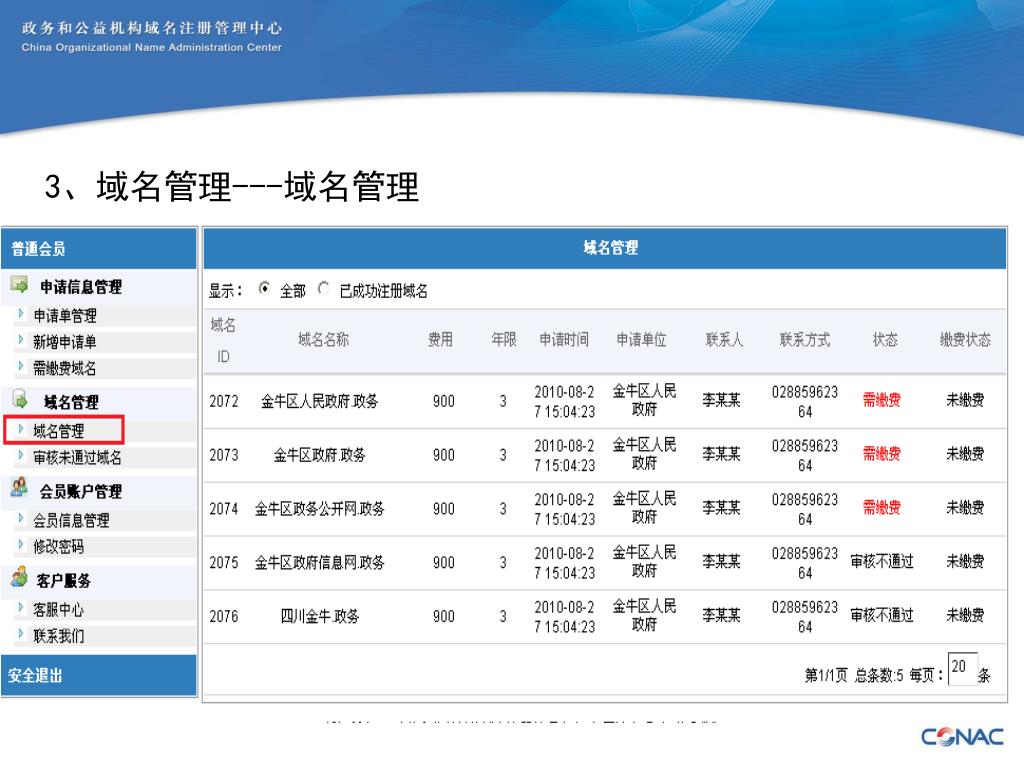This screenshot has height=768, width=1024.
Task: Click the 域名管理 section icon in sidebar
Action: pyautogui.click(x=20, y=399)
